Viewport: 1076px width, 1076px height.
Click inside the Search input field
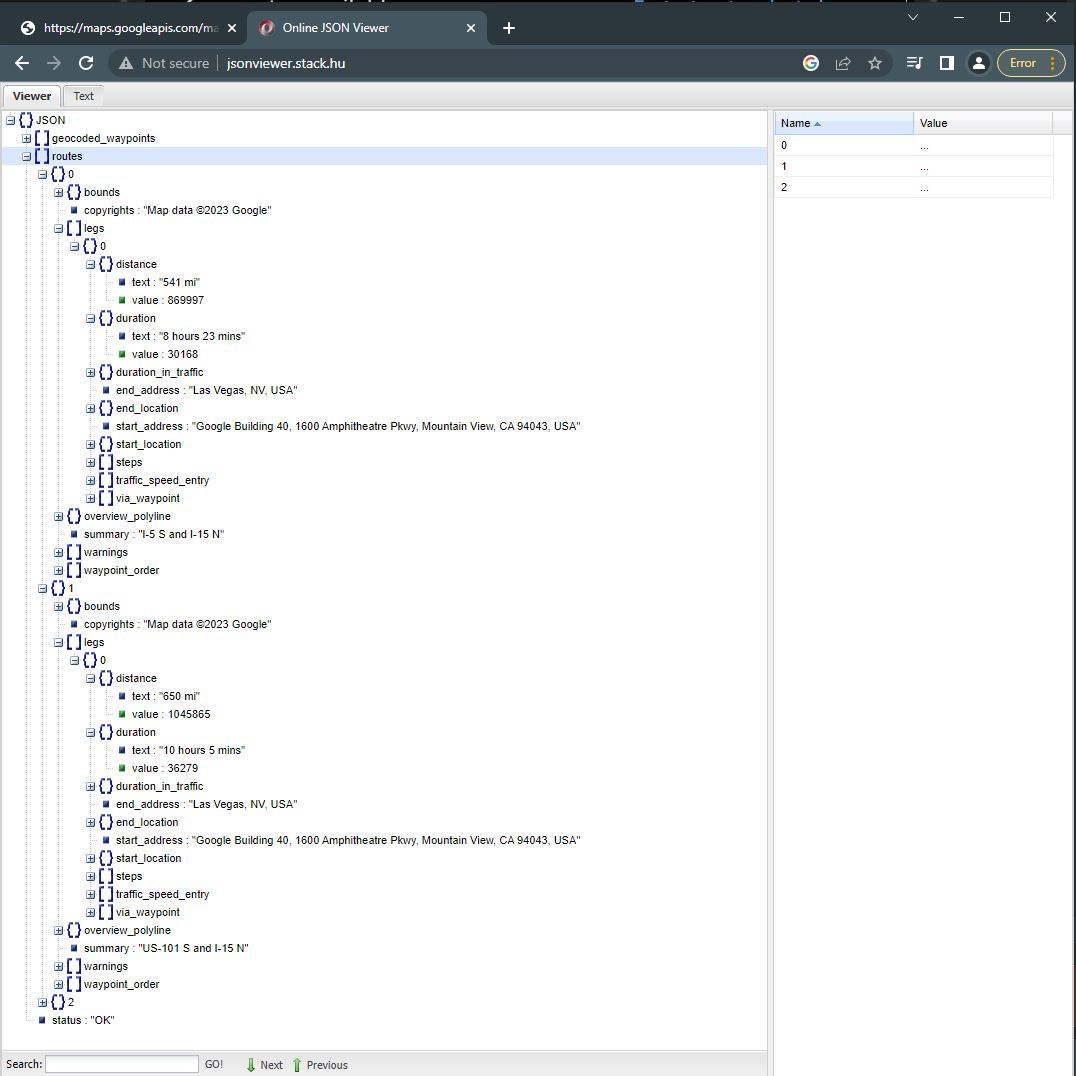click(x=120, y=1064)
